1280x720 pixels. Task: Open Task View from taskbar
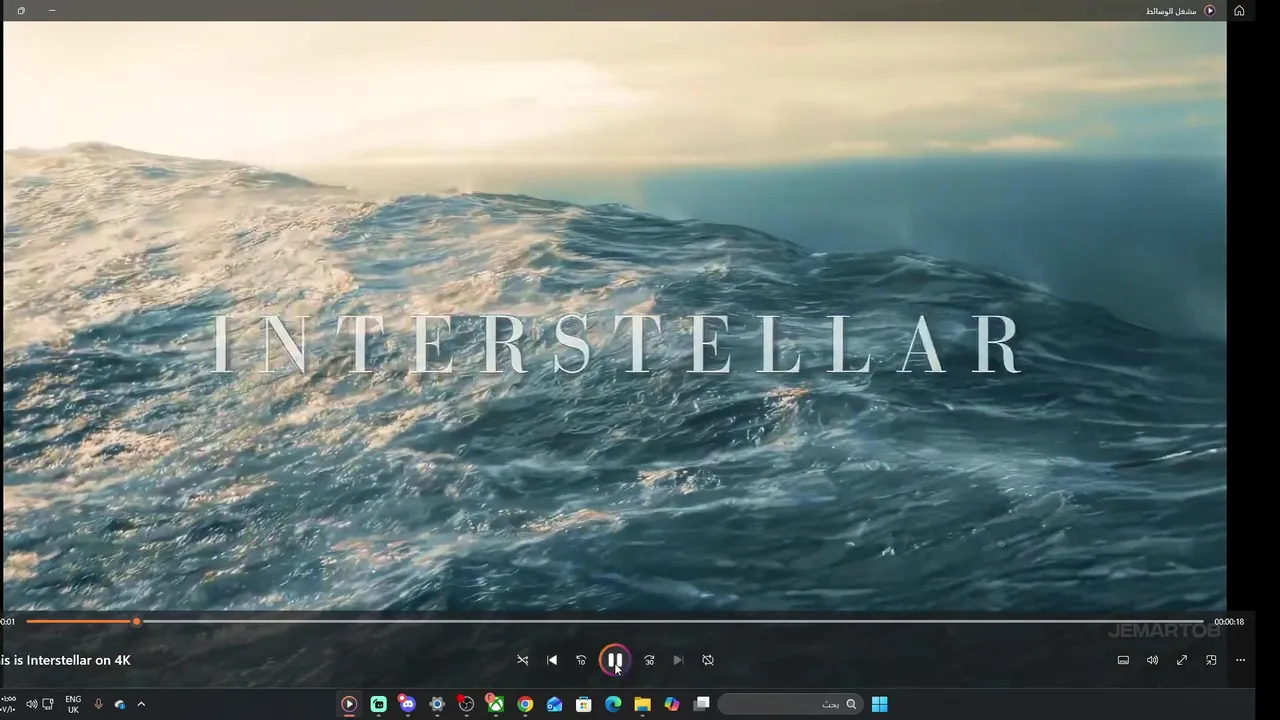pyautogui.click(x=701, y=704)
